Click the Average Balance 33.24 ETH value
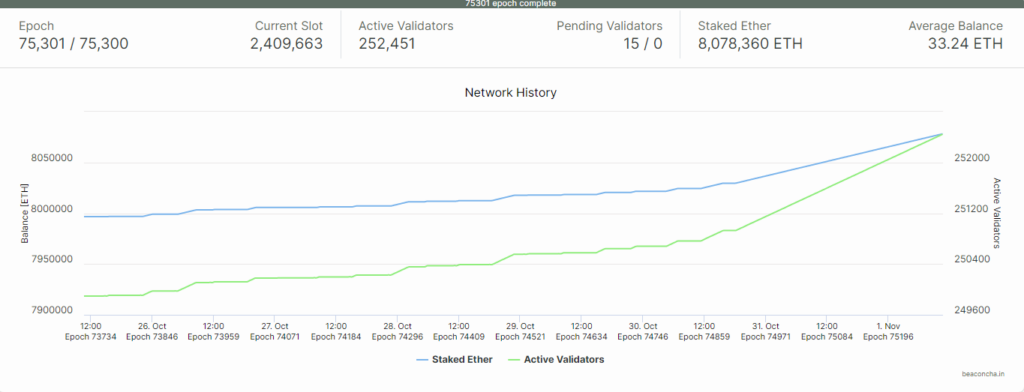The width and height of the screenshot is (1024, 392). coord(965,44)
